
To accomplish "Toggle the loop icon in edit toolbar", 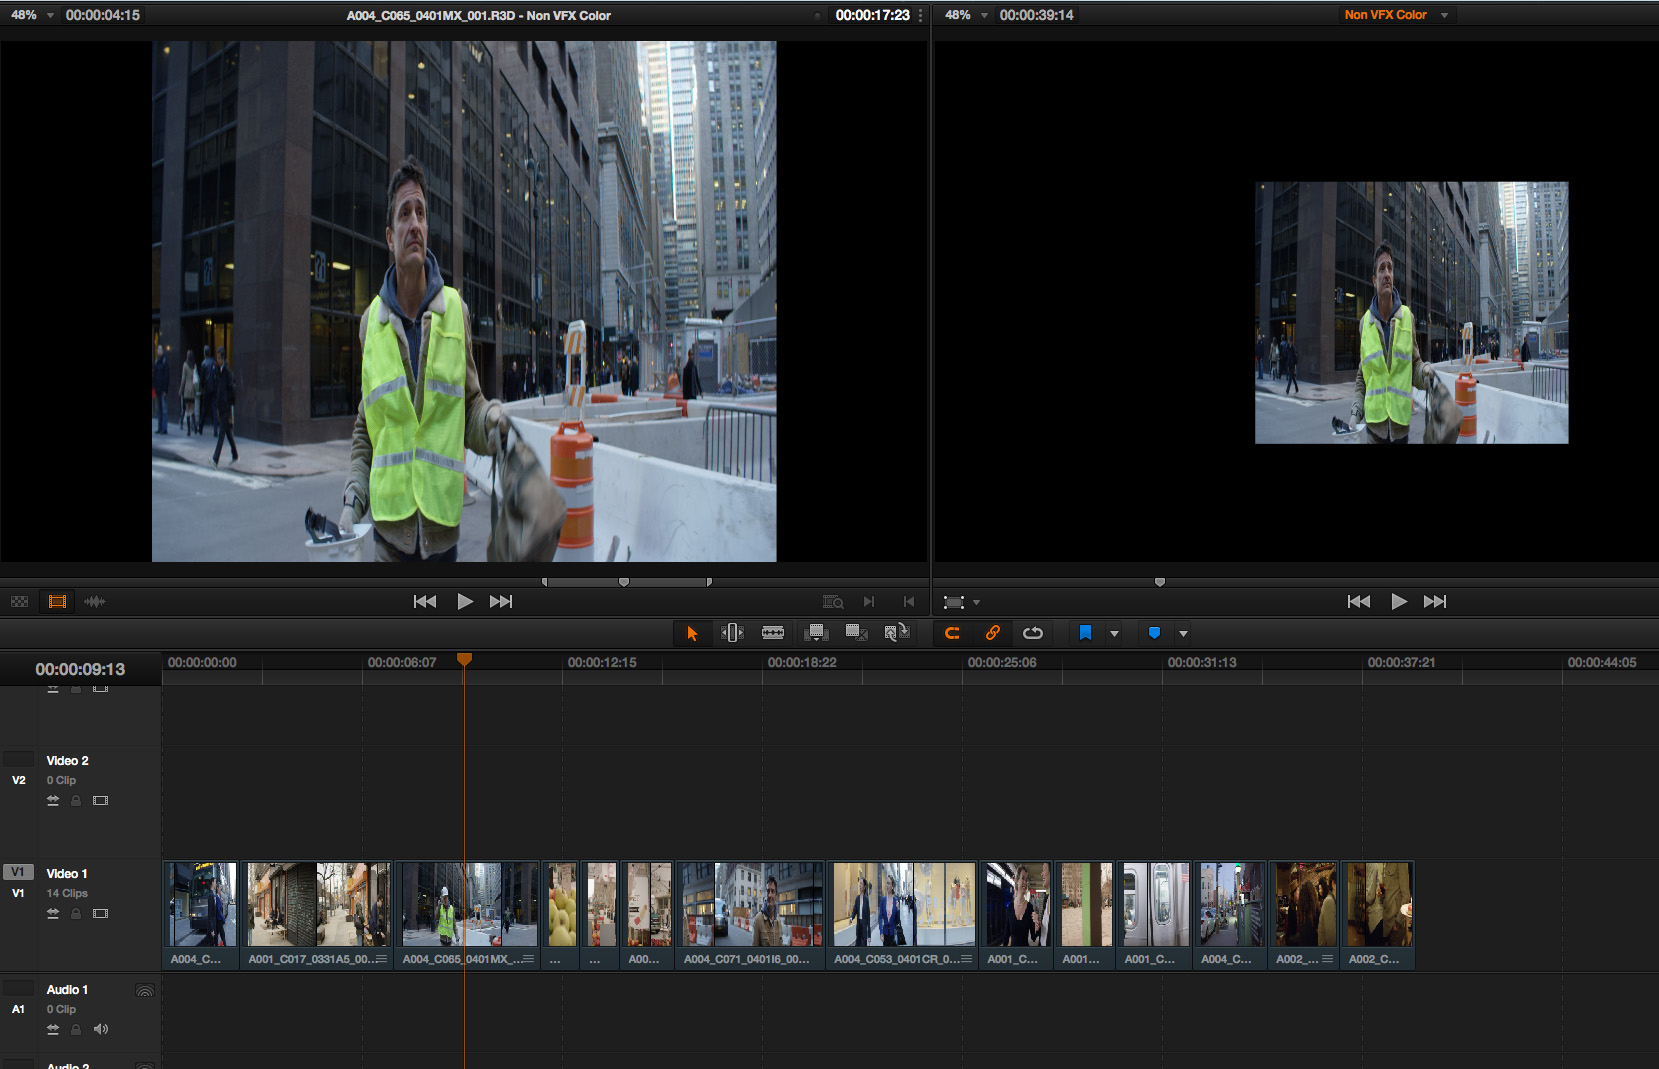I will [x=1033, y=633].
